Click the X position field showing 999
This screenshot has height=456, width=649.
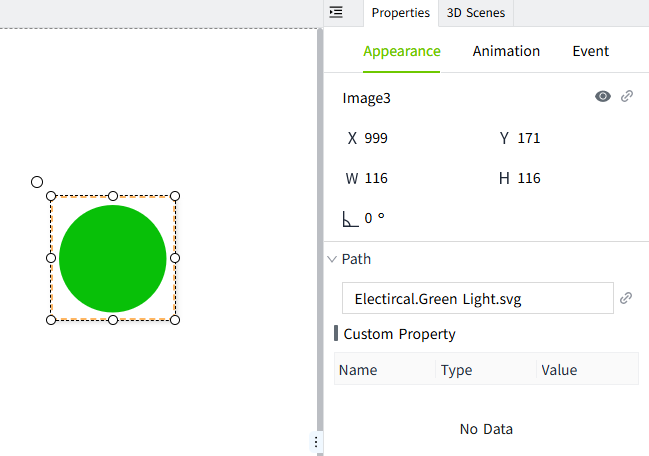pos(376,138)
